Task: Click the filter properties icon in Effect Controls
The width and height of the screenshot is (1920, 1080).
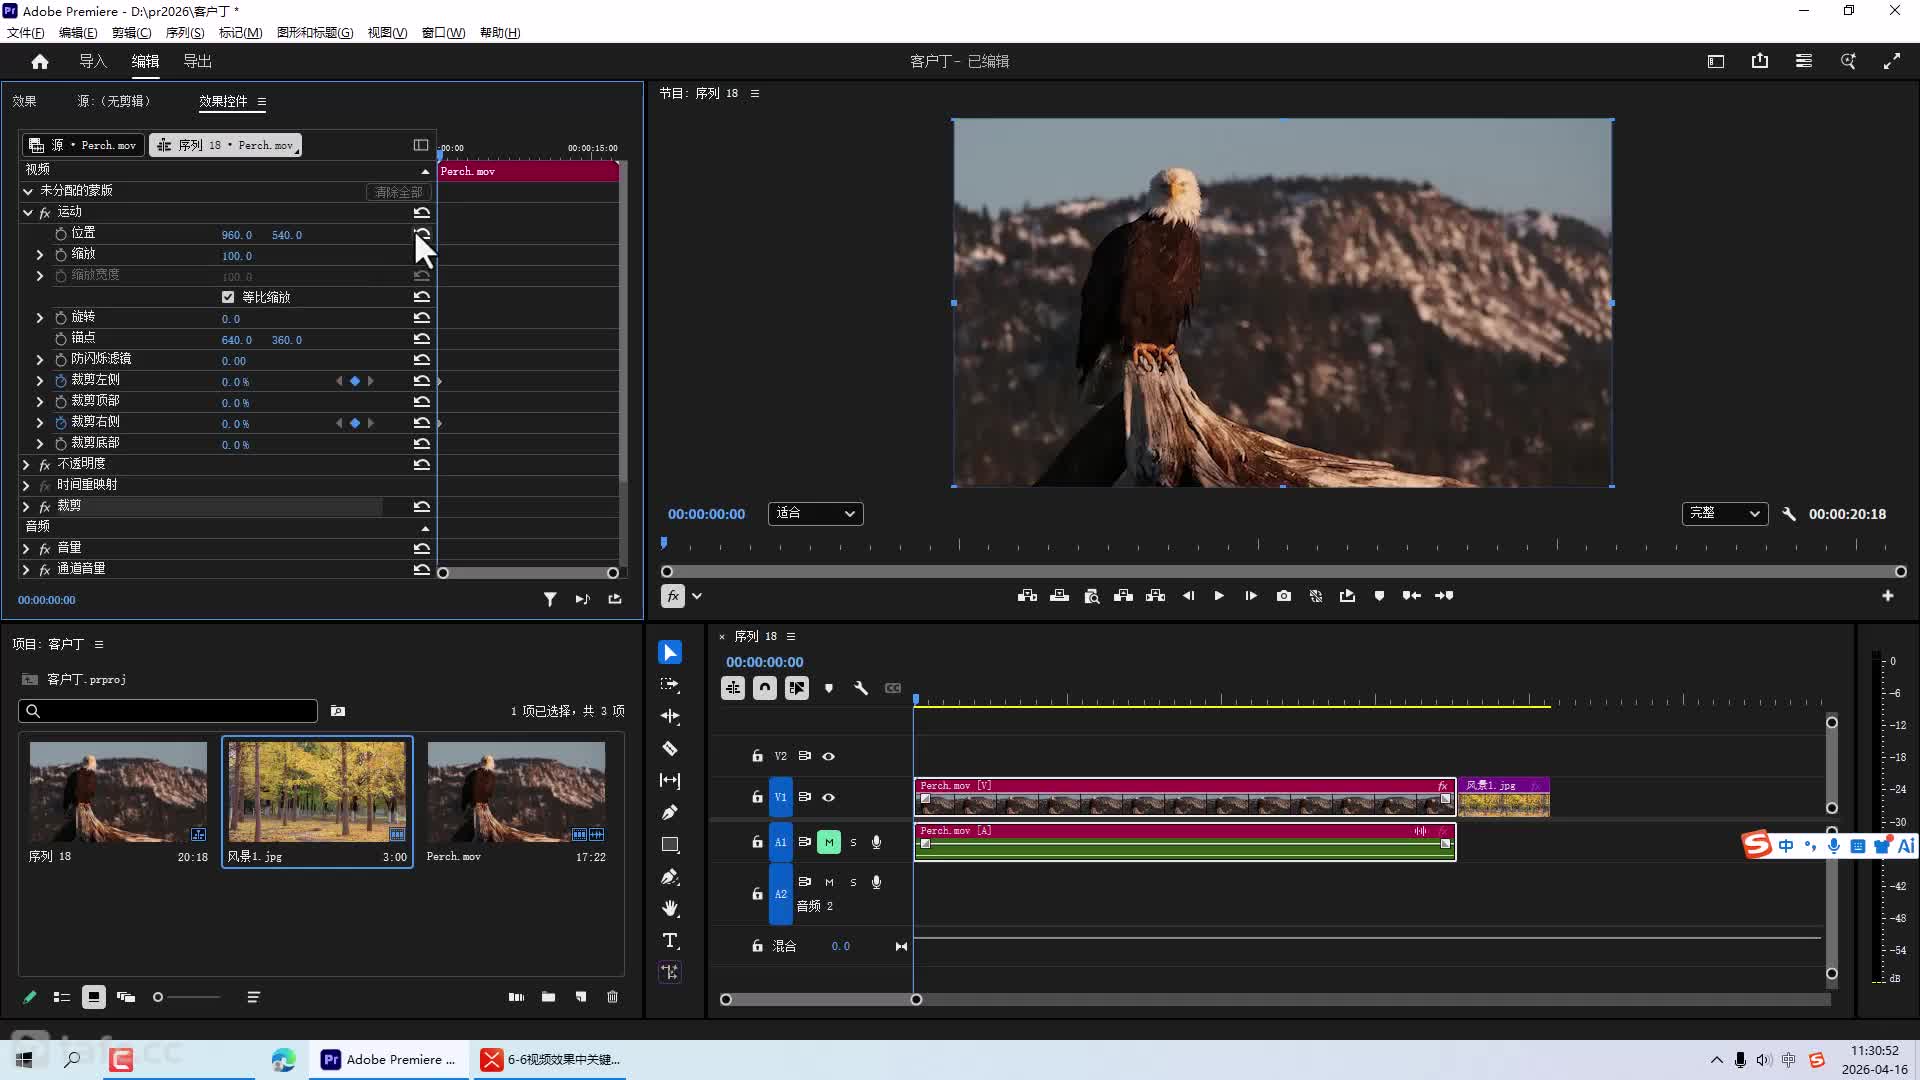Action: tap(550, 599)
